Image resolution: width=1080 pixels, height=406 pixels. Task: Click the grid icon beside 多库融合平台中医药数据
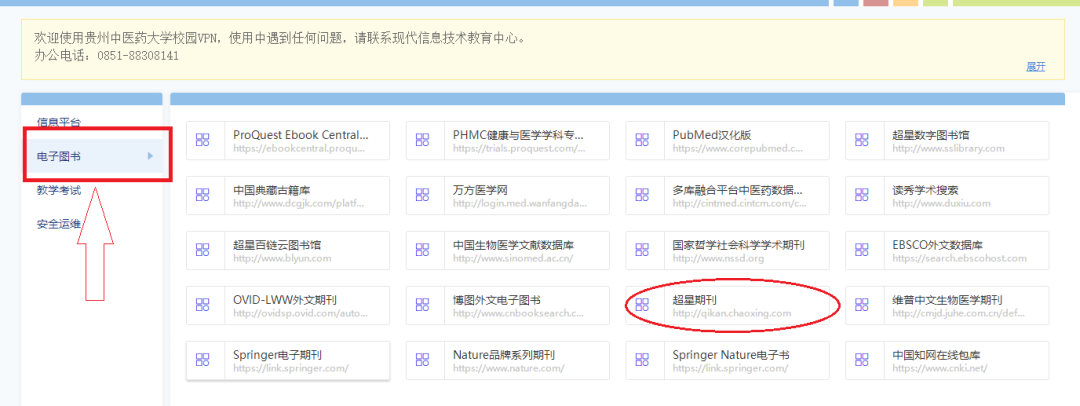[x=642, y=195]
